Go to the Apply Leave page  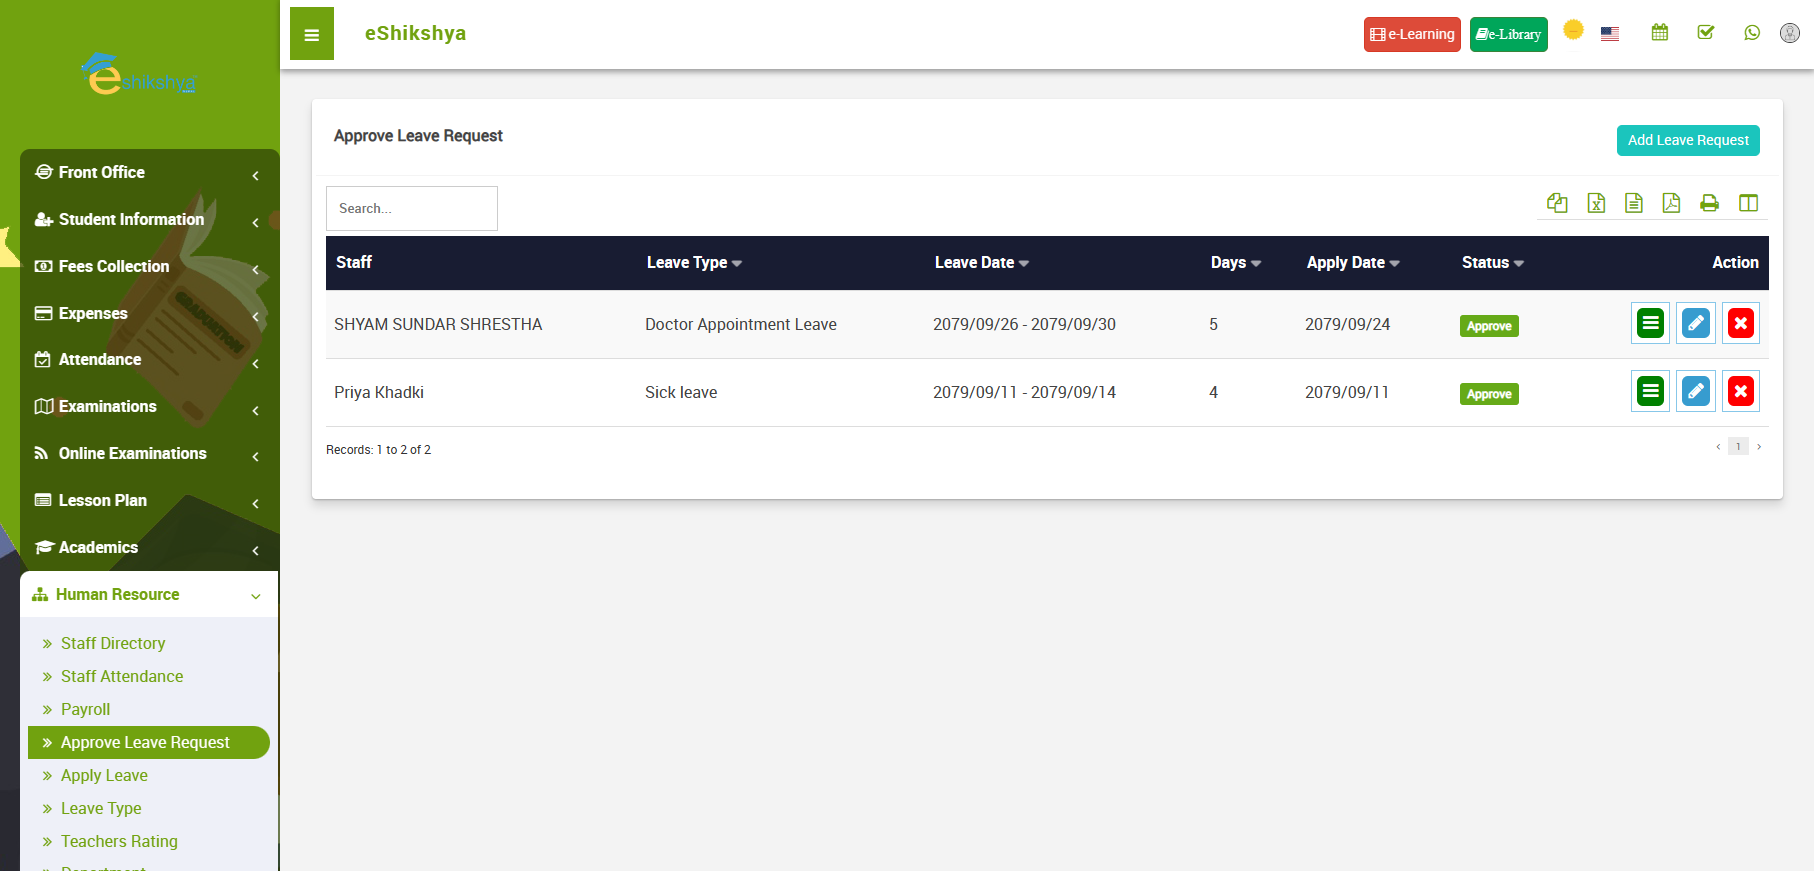pos(104,775)
